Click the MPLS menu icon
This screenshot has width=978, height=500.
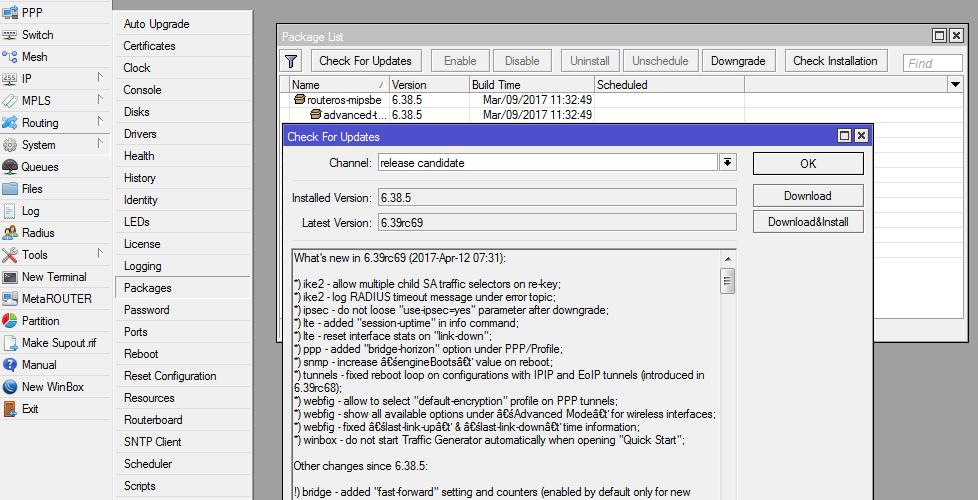[9, 100]
